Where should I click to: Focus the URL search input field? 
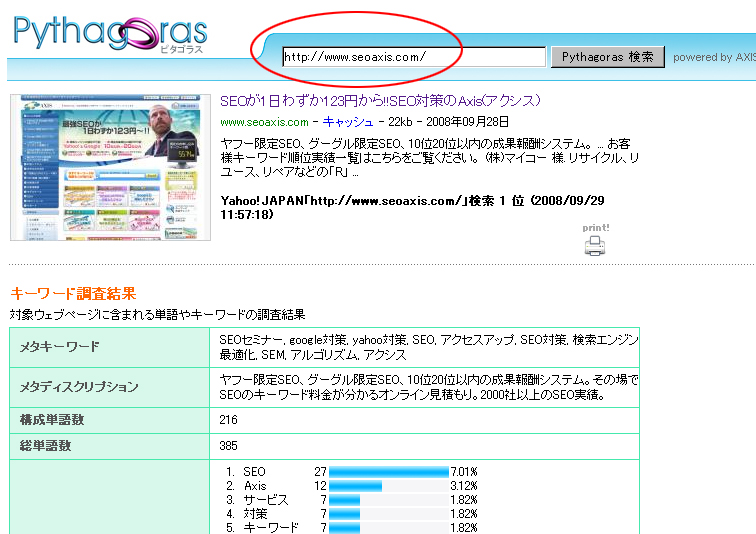413,57
